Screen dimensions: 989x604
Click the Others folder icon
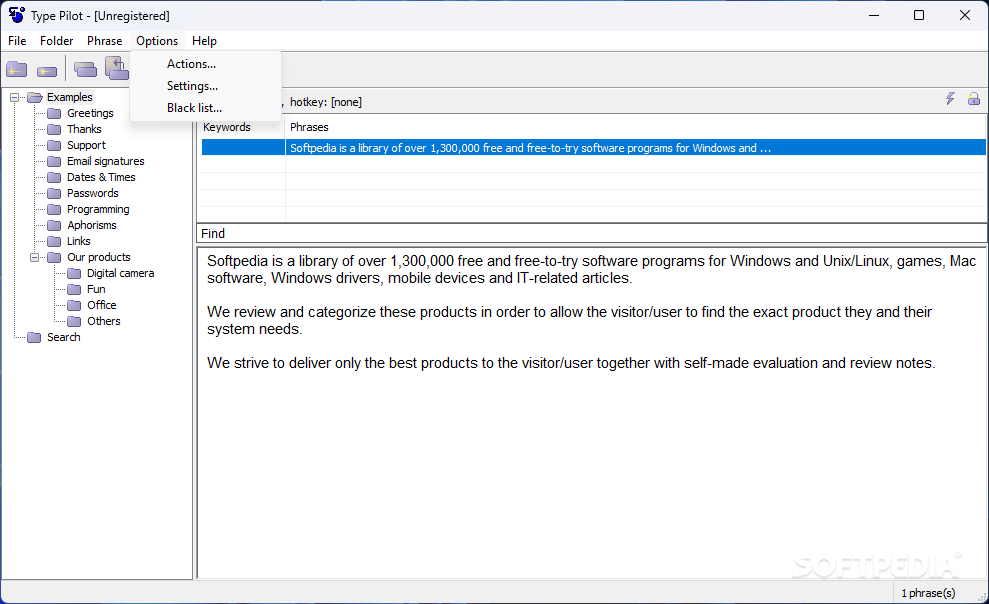pyautogui.click(x=74, y=321)
